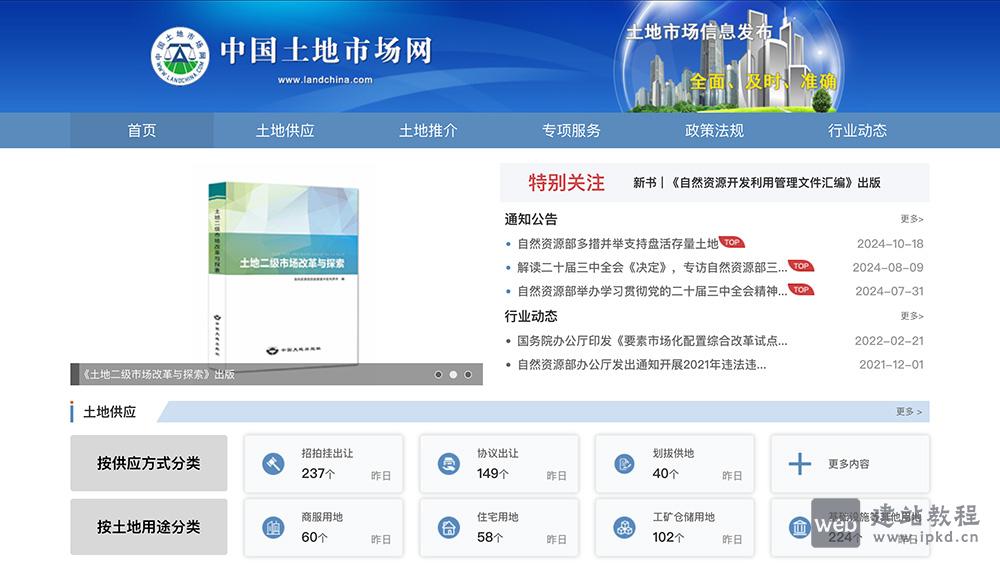Click the www.landchina.com URL text
The image size is (1000, 568).
(325, 80)
